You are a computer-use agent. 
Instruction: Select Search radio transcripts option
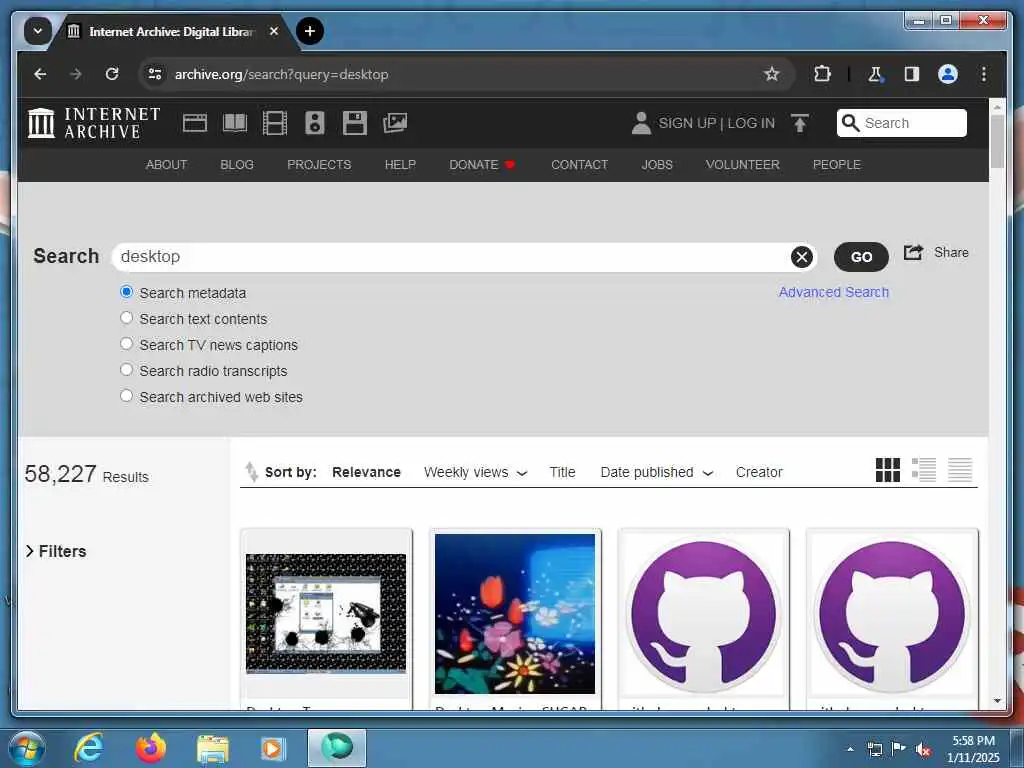127,370
